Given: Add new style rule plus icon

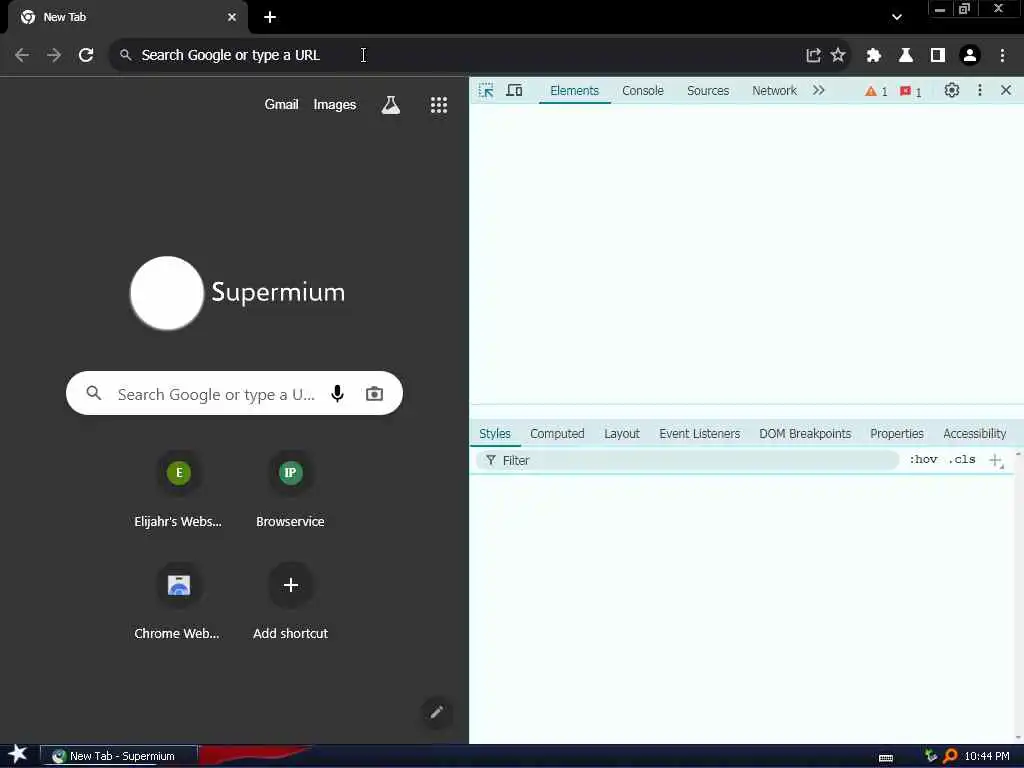Looking at the screenshot, I should tap(996, 460).
